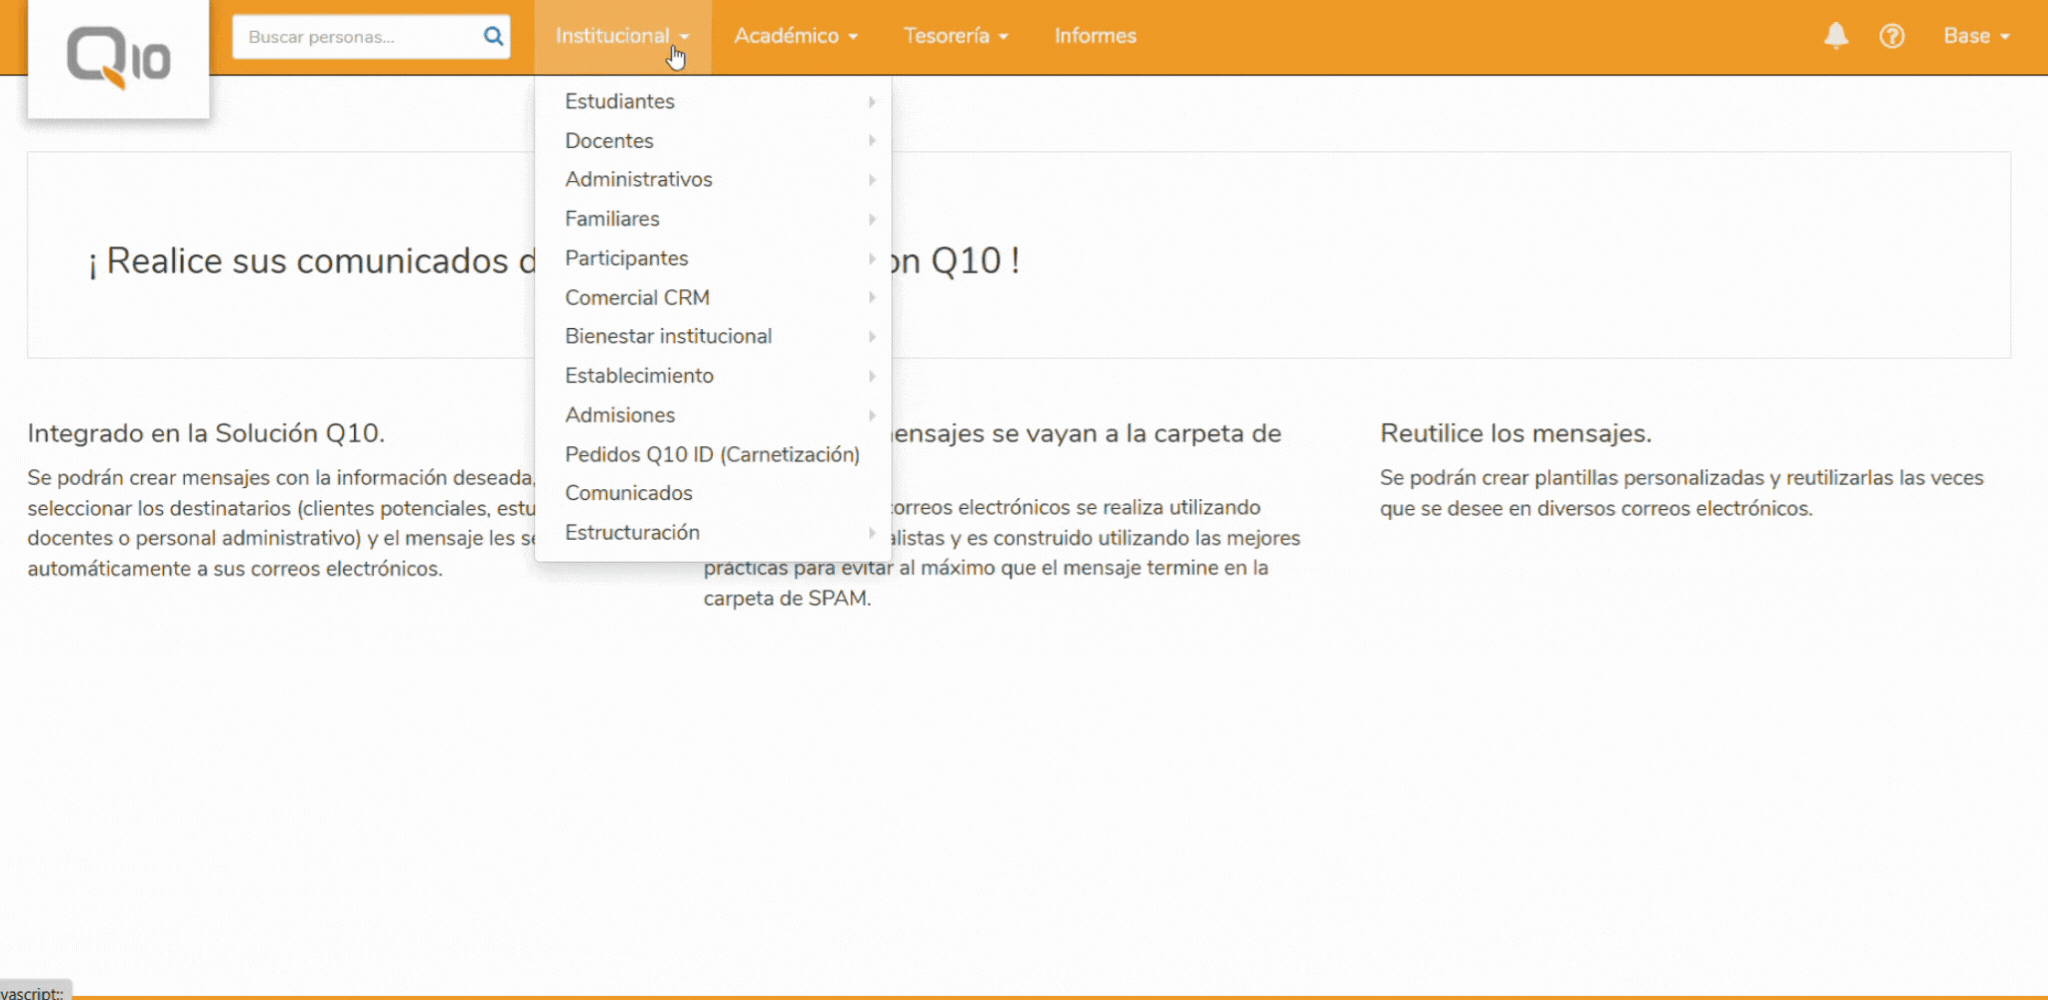2048x1000 pixels.
Task: Open the Informes menu
Action: pyautogui.click(x=1095, y=36)
